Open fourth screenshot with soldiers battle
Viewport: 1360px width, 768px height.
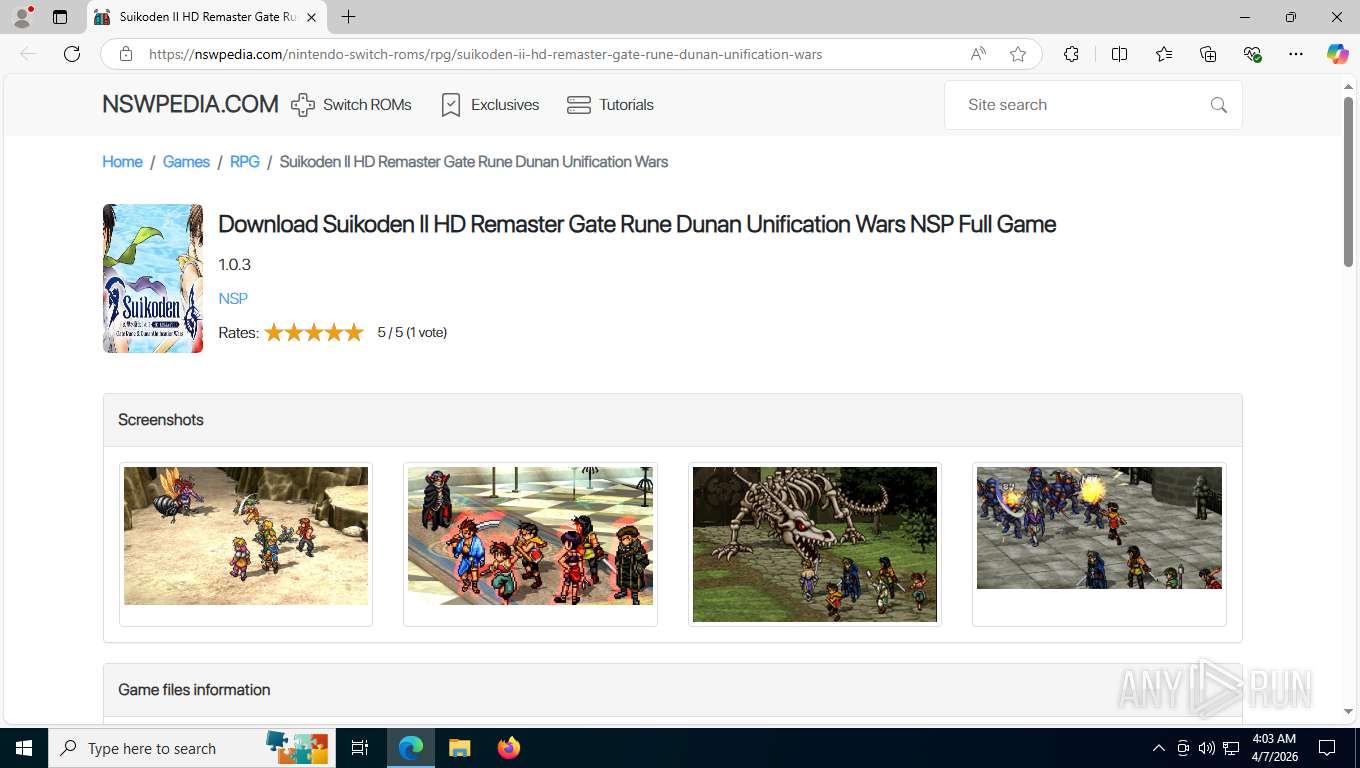pos(1099,528)
